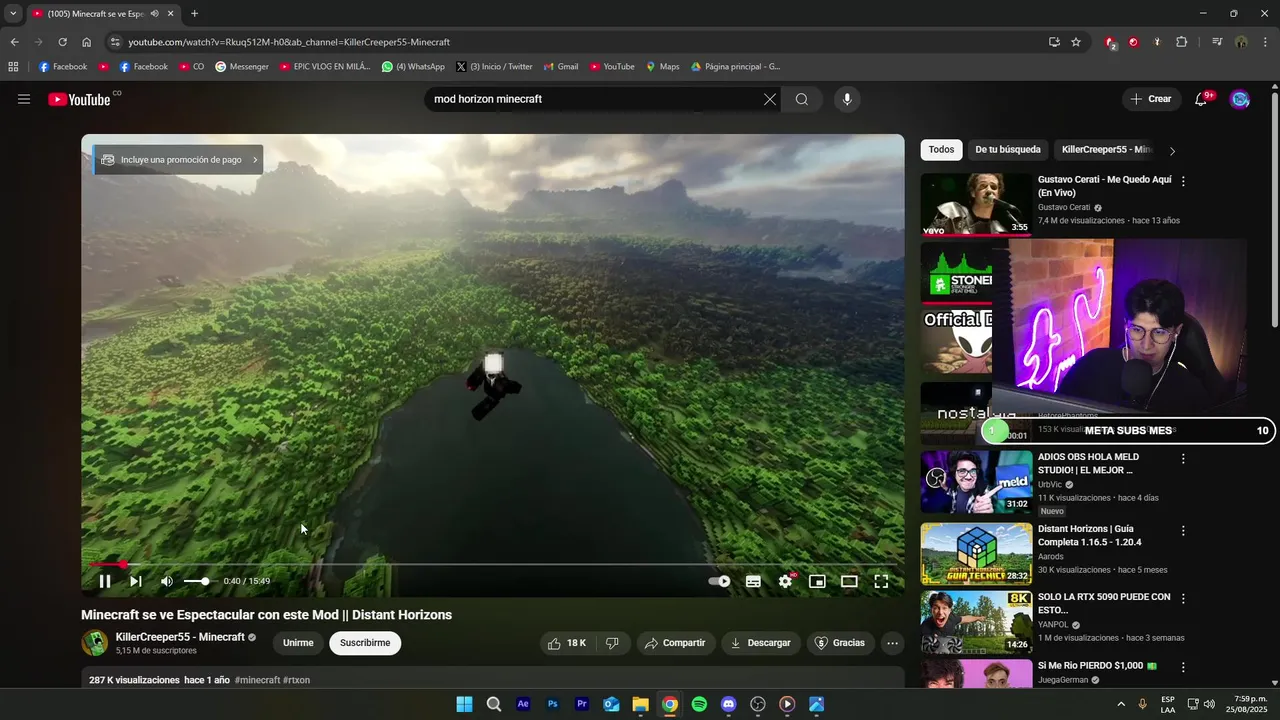Mute the video player volume icon
Viewport: 1280px width, 720px height.
click(x=167, y=581)
